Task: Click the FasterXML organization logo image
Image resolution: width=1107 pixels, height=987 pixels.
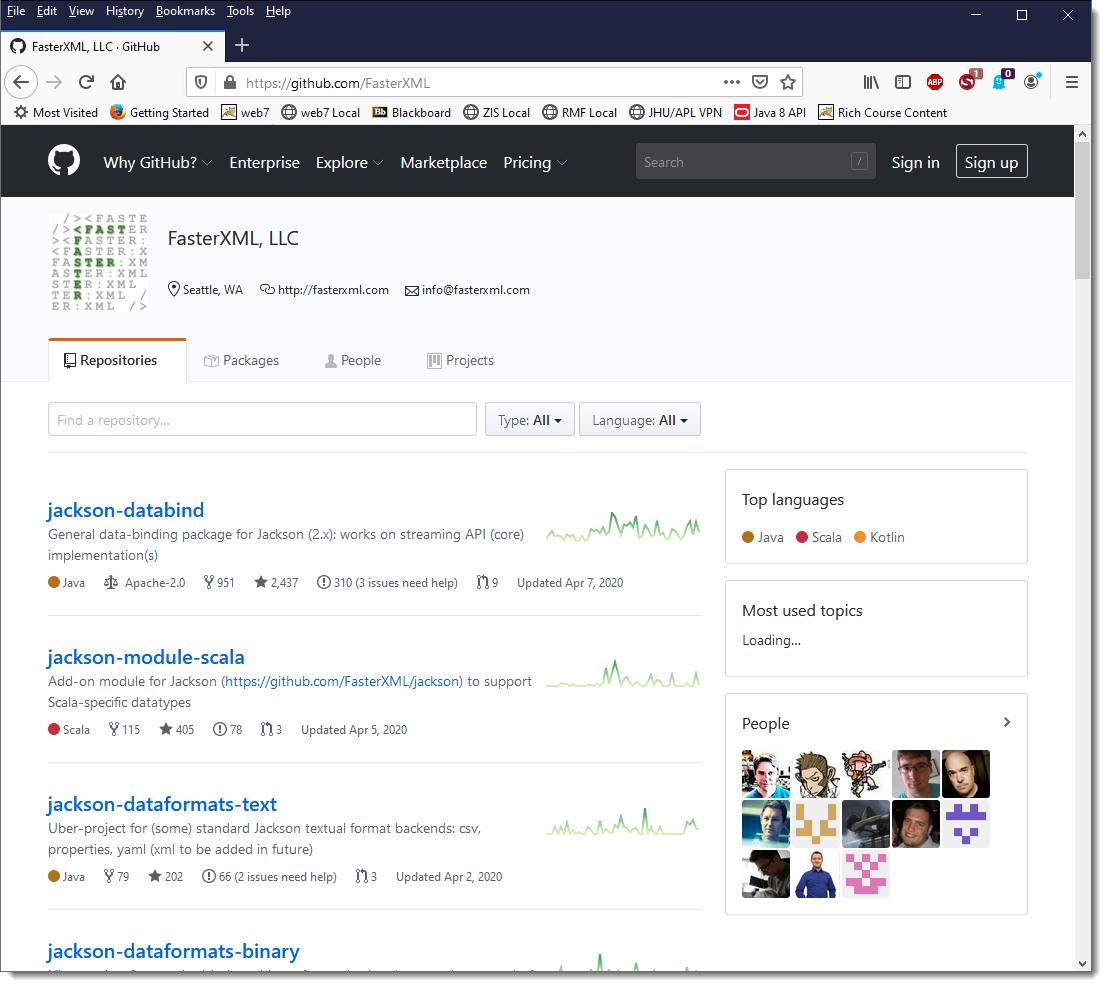Action: (x=100, y=263)
